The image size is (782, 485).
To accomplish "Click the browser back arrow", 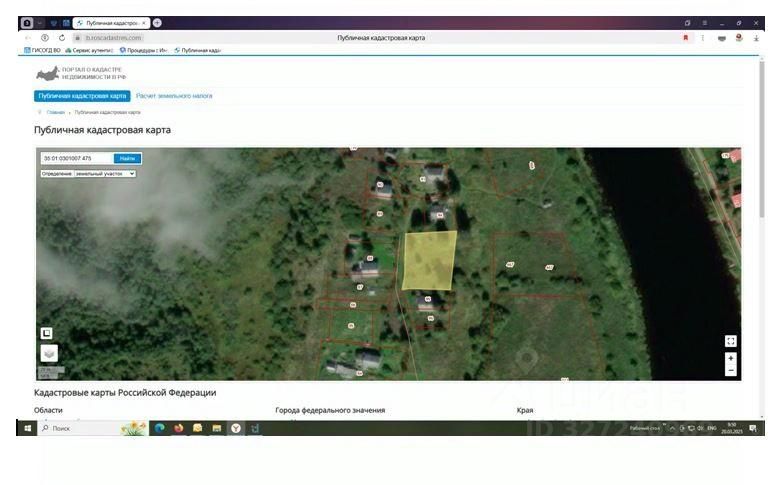I will click(28, 38).
